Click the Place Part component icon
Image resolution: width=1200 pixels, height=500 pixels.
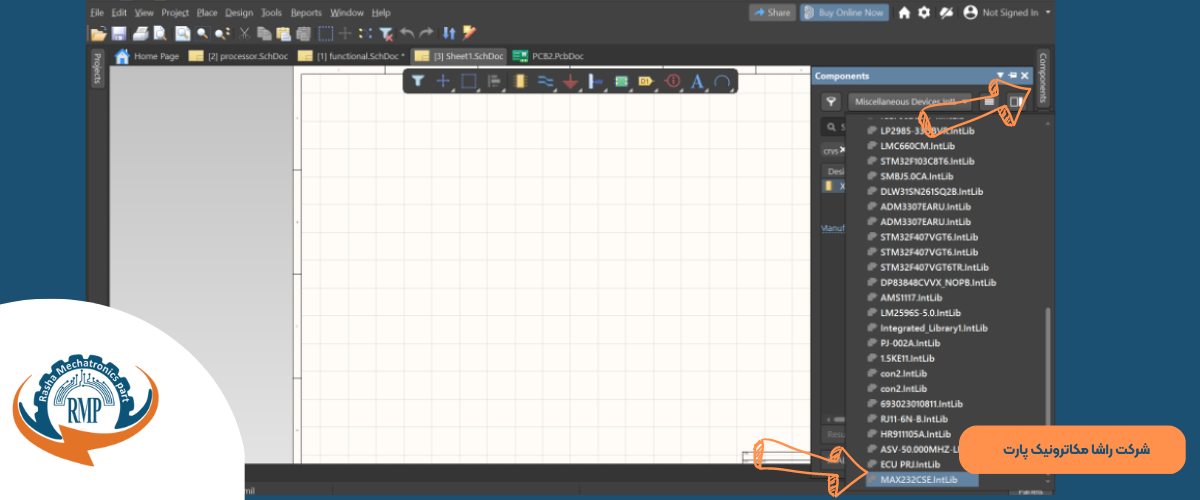point(519,81)
